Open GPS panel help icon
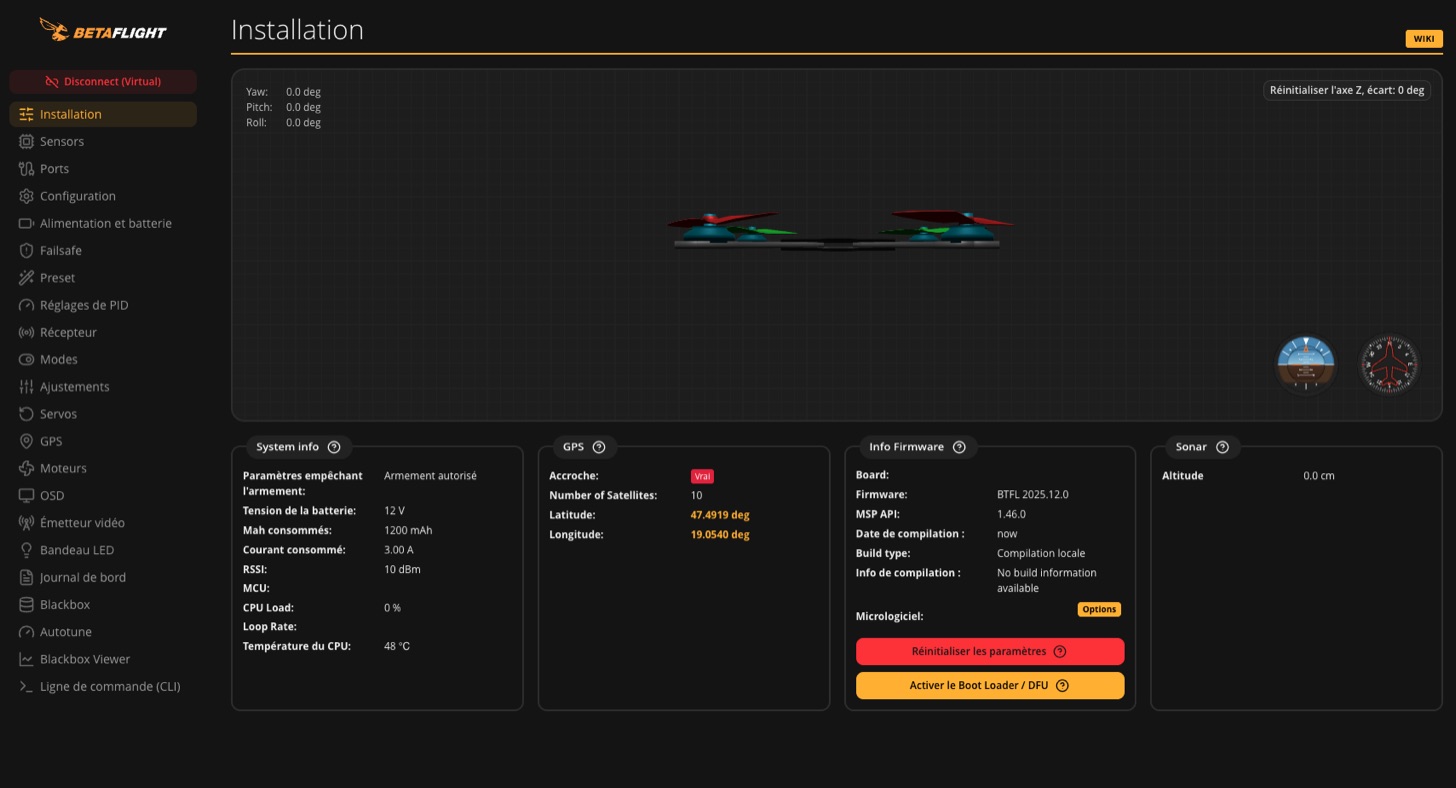The height and width of the screenshot is (788, 1456). point(599,447)
